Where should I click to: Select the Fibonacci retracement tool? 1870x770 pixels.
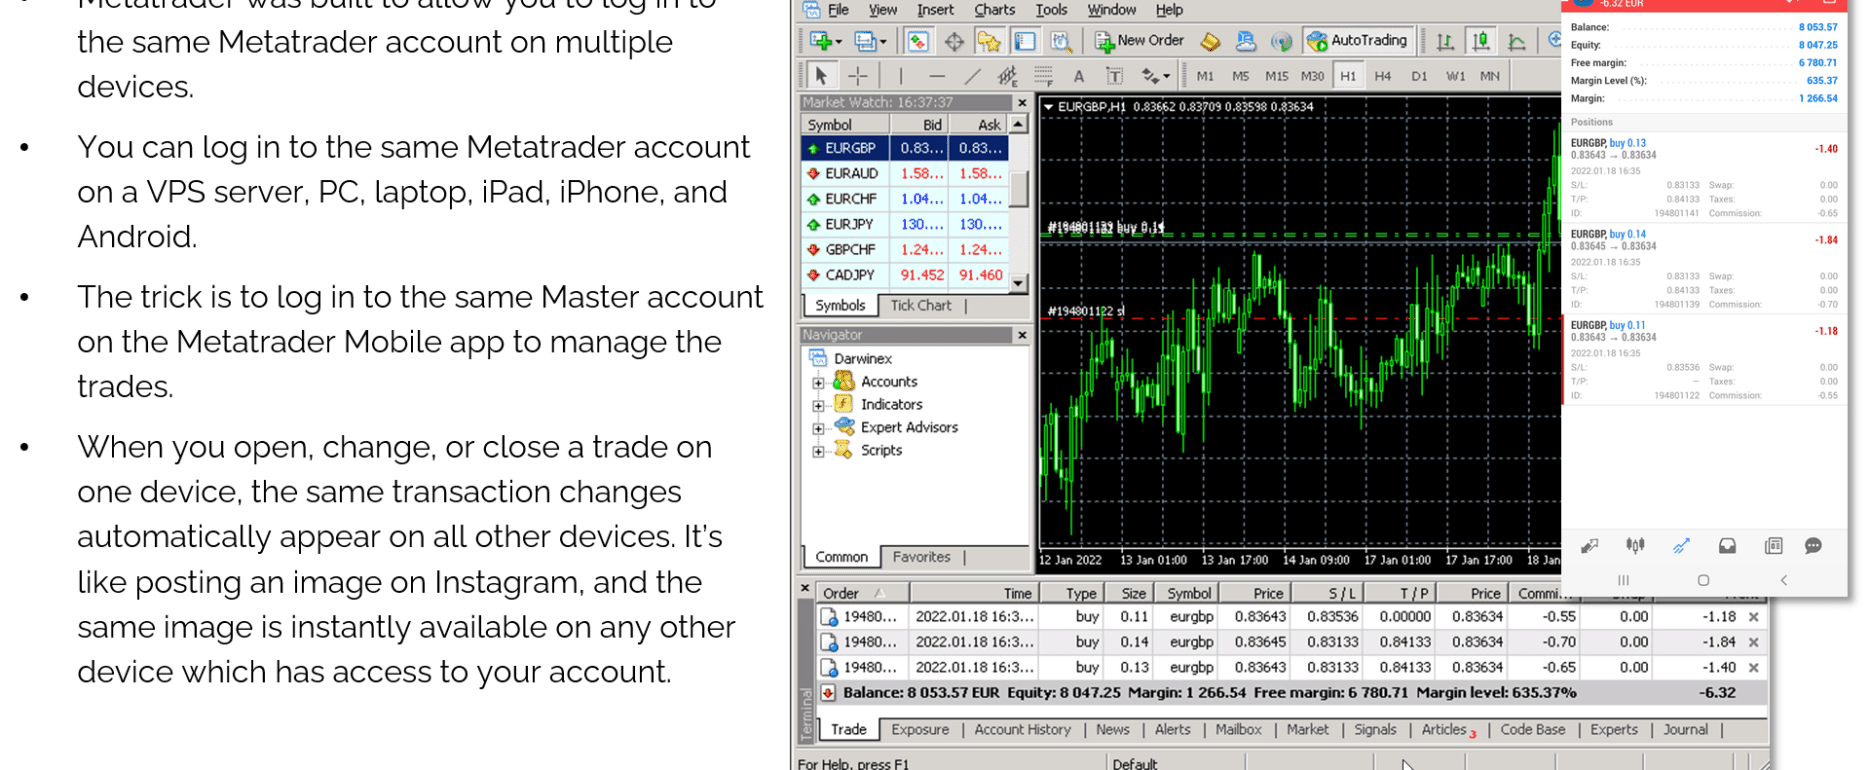(1043, 76)
